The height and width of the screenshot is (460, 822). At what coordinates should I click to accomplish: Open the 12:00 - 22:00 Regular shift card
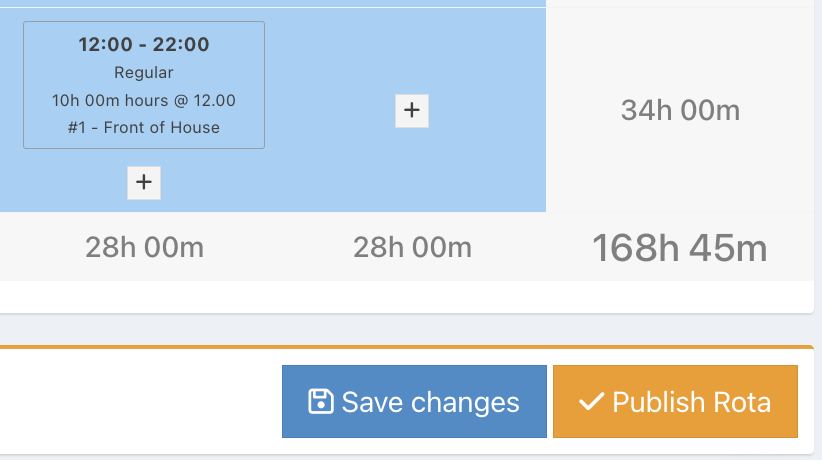click(x=144, y=85)
